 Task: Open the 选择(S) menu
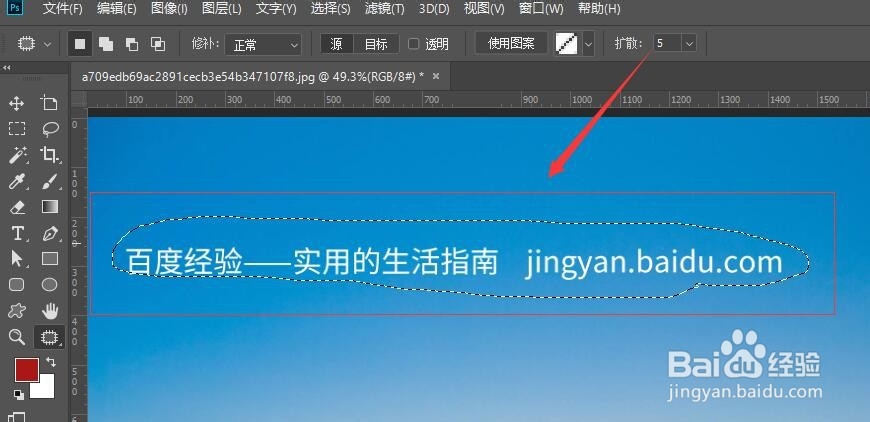pyautogui.click(x=330, y=9)
